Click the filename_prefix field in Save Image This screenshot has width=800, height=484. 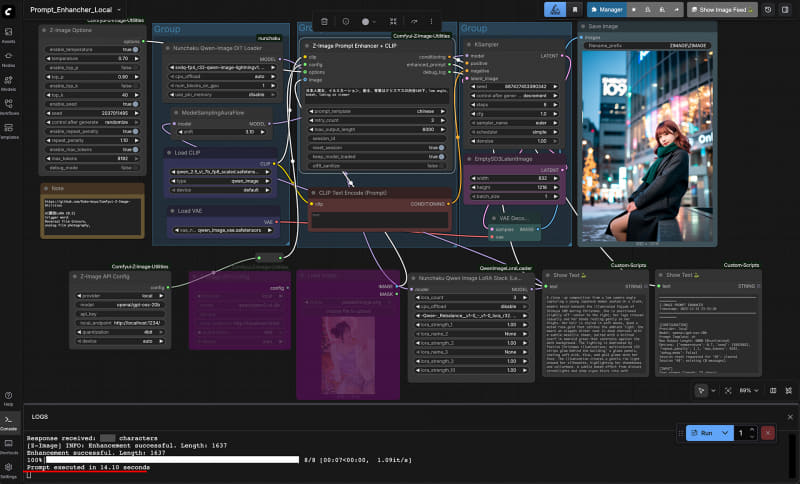click(646, 45)
